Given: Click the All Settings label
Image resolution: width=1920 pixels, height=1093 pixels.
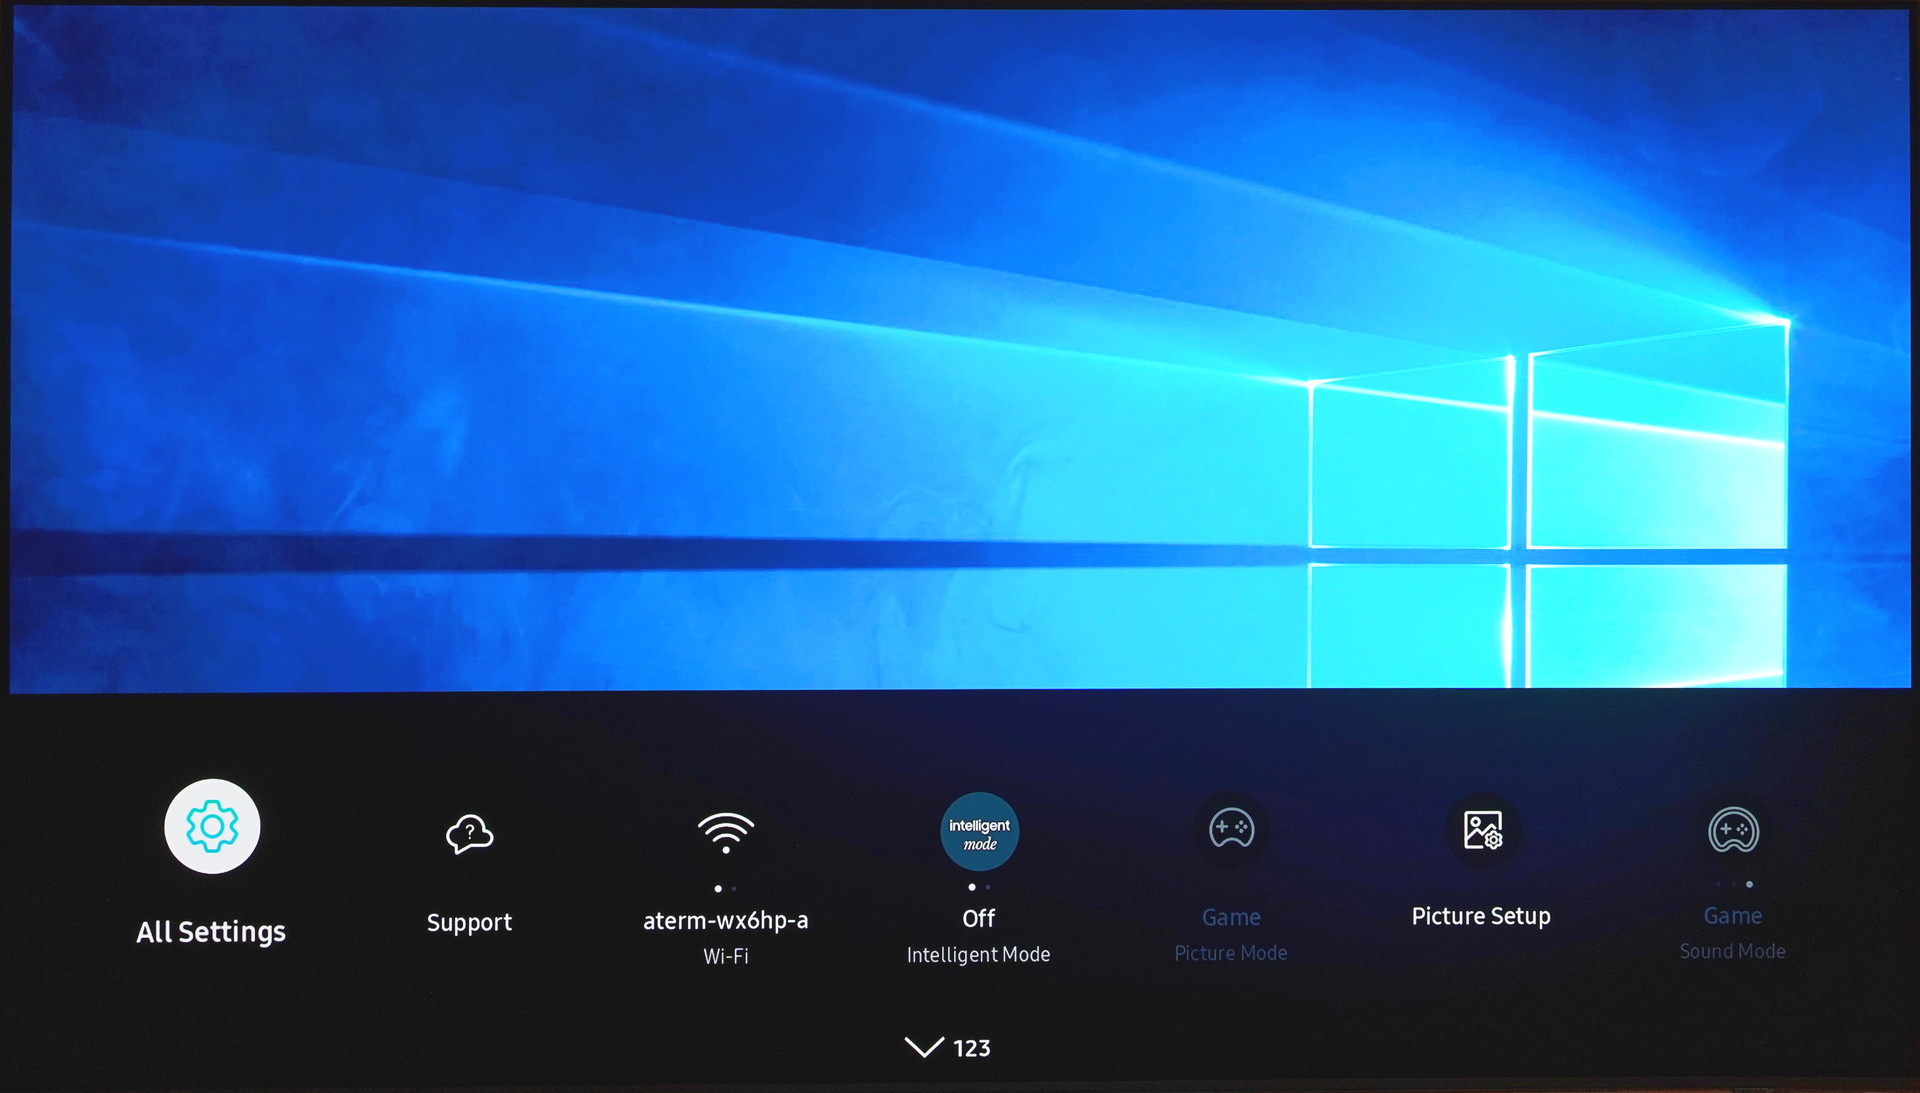Looking at the screenshot, I should click(211, 932).
